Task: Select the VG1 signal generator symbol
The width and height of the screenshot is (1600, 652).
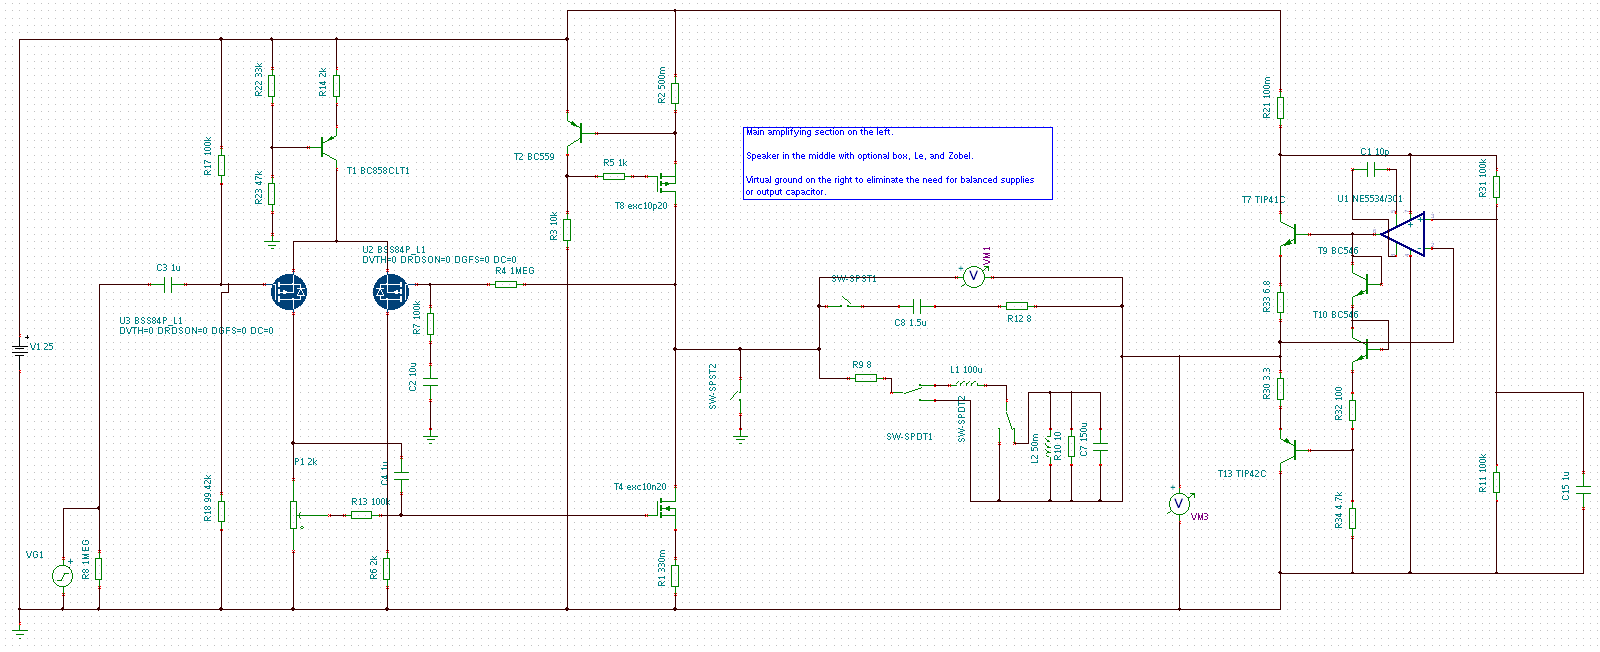Action: tap(62, 576)
